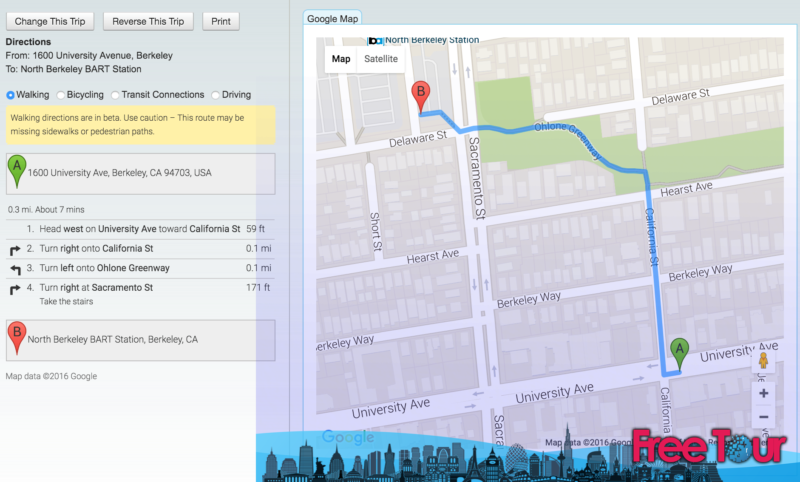This screenshot has width=800, height=482.
Task: Select the Bicycling travel mode
Action: point(62,94)
